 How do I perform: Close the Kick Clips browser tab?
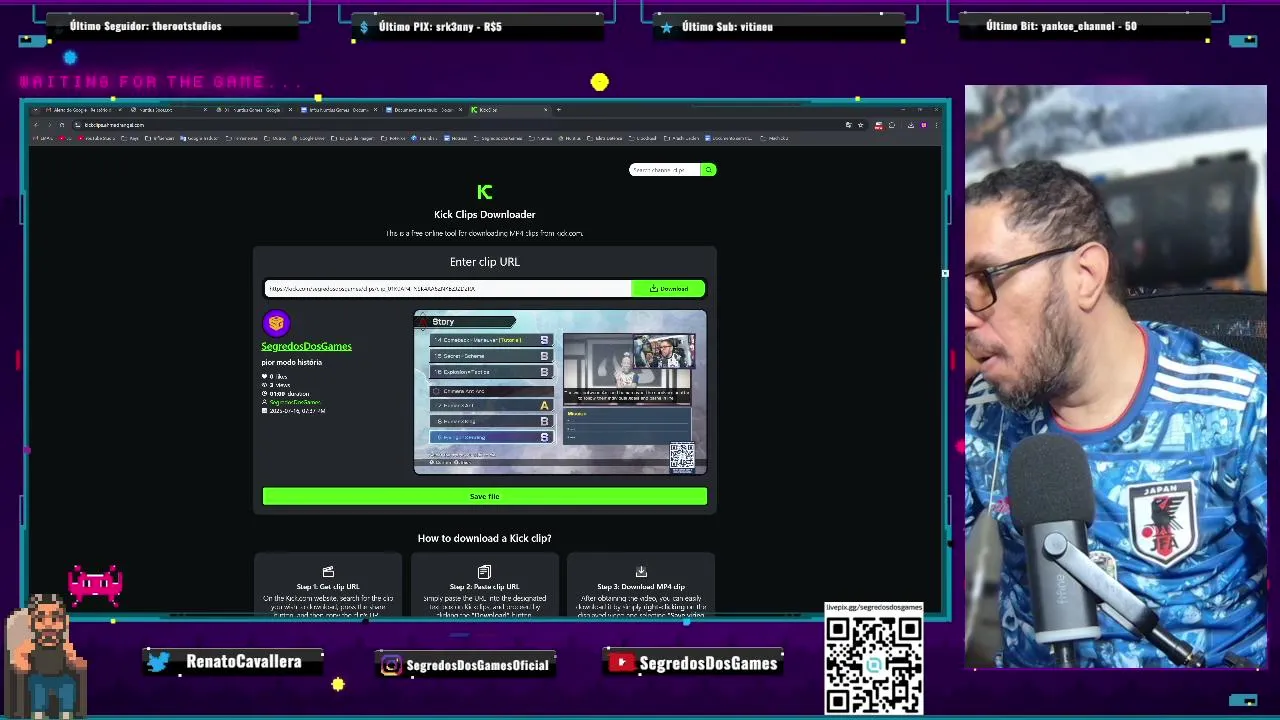[545, 109]
